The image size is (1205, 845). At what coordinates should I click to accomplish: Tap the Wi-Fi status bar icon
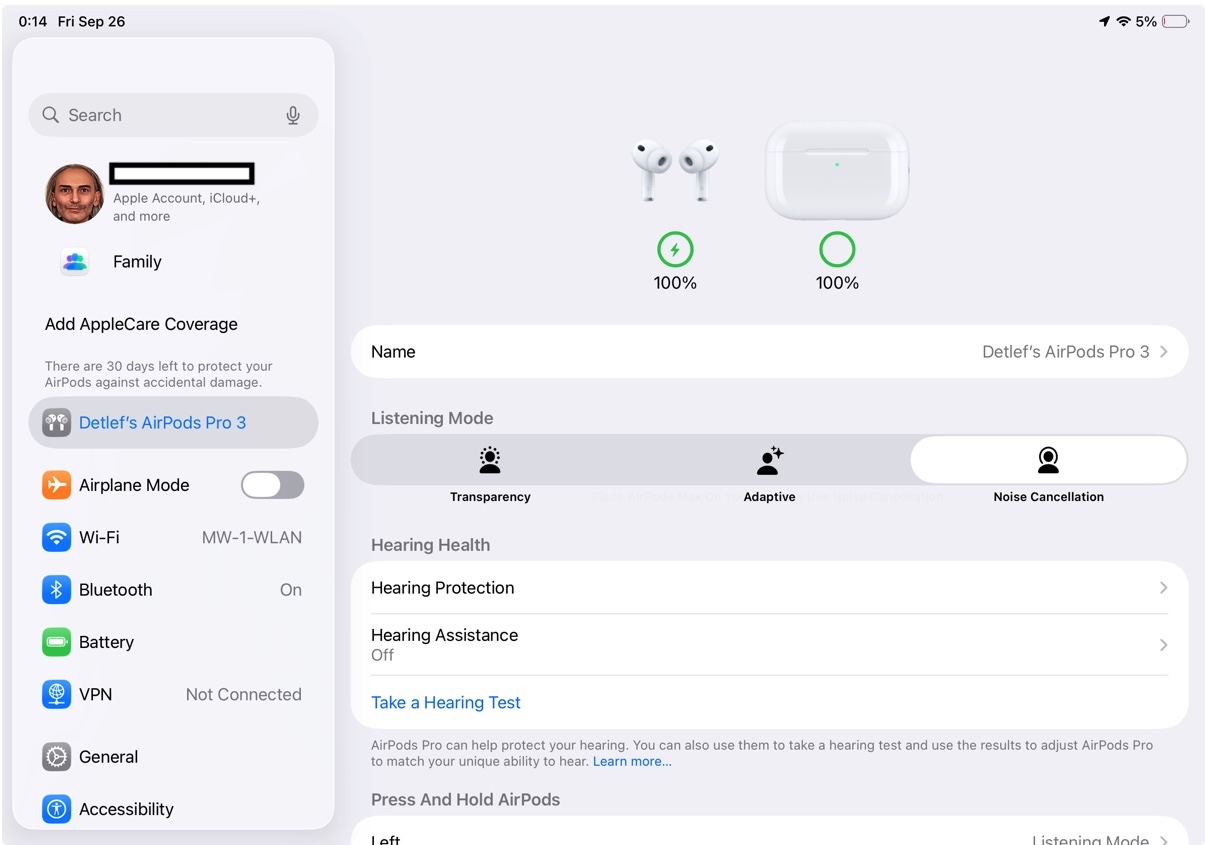(x=1124, y=21)
